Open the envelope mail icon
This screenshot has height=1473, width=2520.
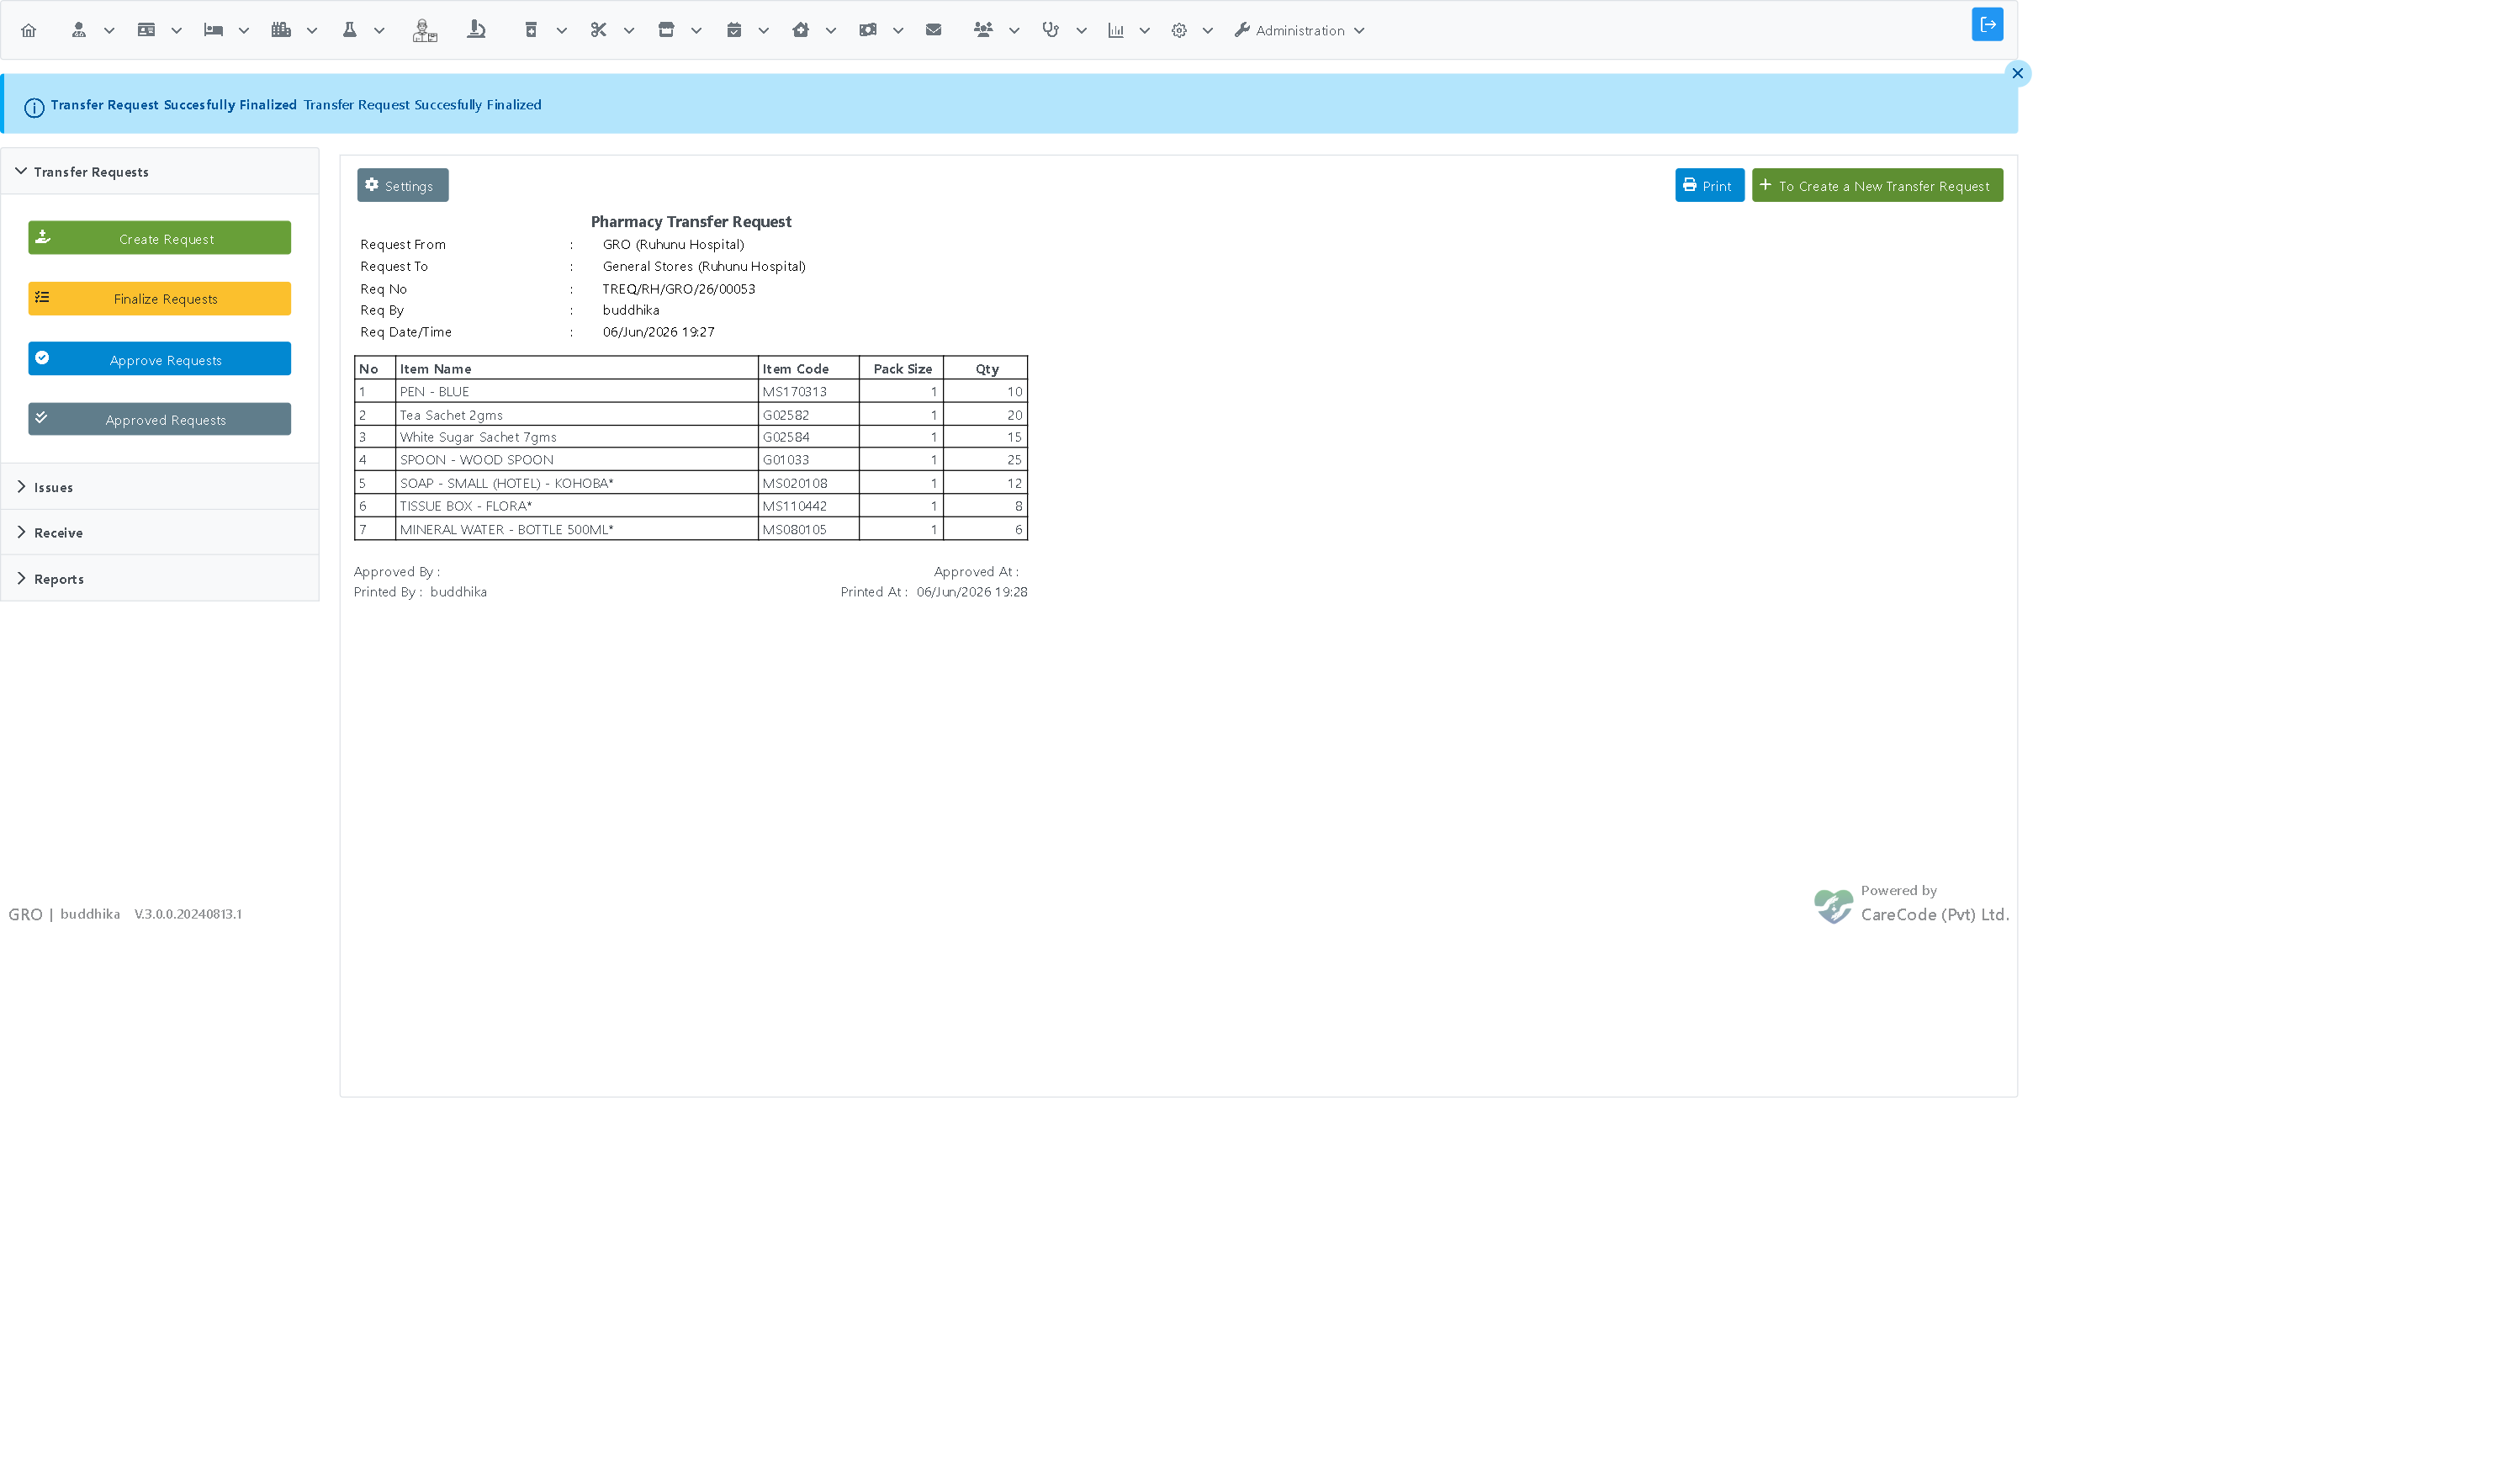coord(934,30)
